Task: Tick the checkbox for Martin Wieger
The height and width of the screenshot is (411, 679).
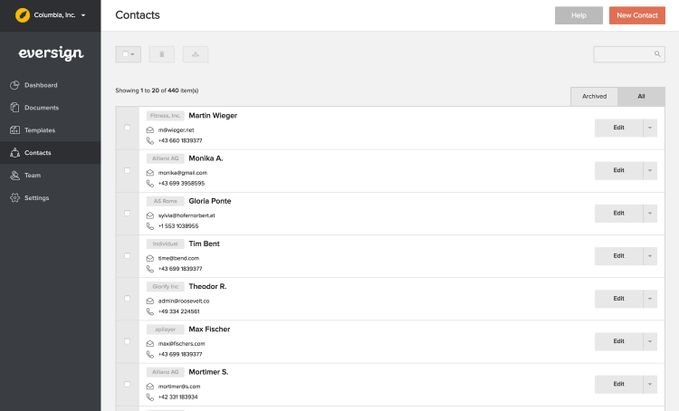Action: tap(127, 128)
